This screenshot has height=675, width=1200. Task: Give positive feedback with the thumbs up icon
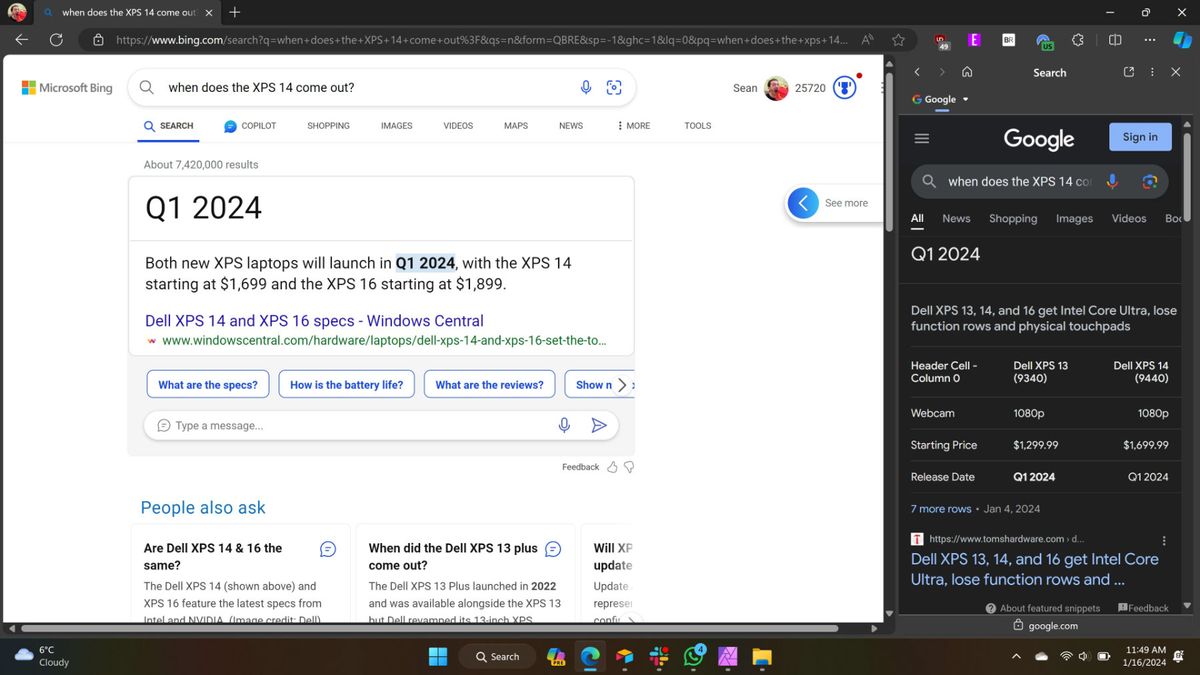coord(612,466)
